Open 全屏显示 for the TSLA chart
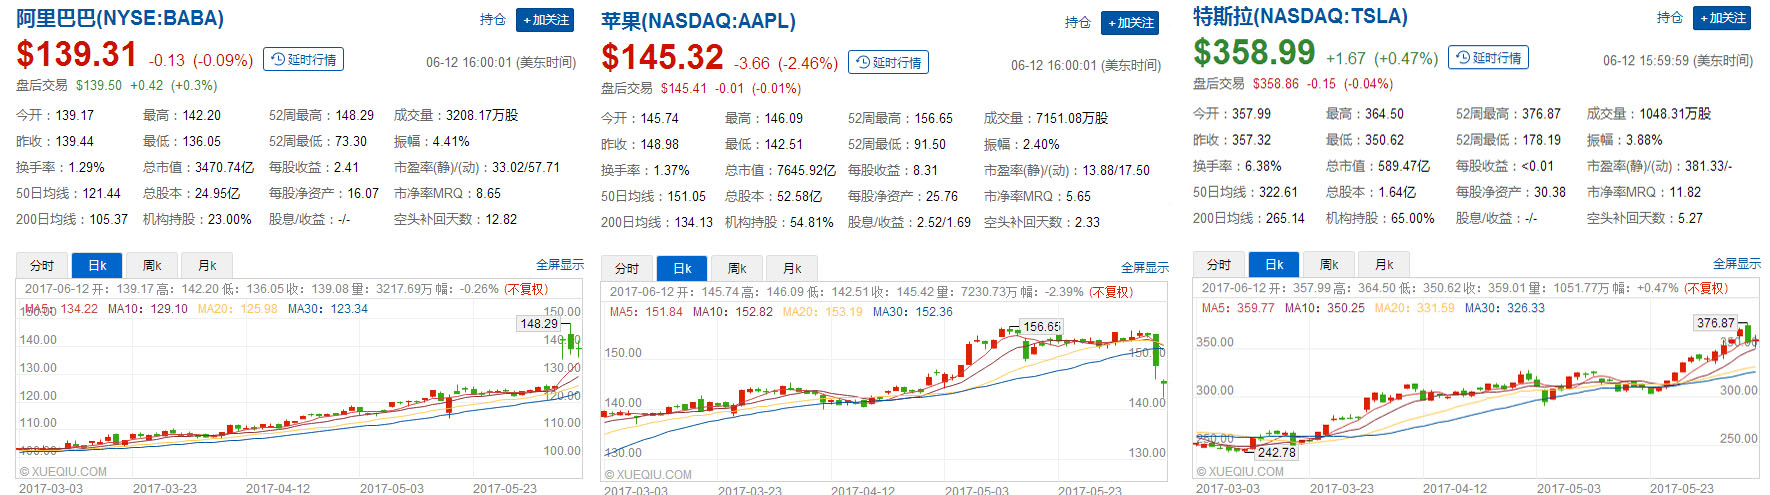1770x495 pixels. point(1737,264)
